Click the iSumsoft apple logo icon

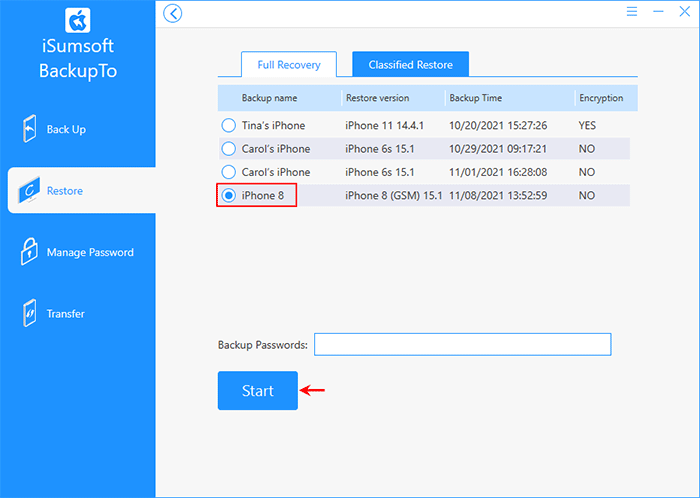tap(78, 20)
